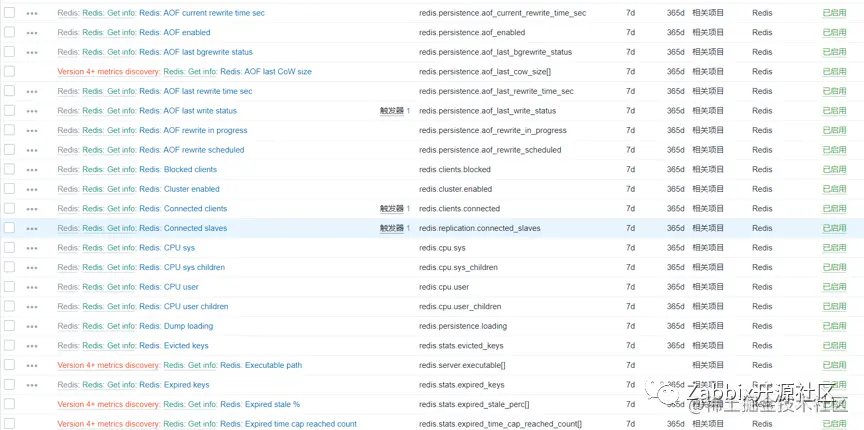Image resolution: width=864 pixels, height=430 pixels.
Task: Open the ellipsis menu for CPU sys children
Action: coord(32,268)
